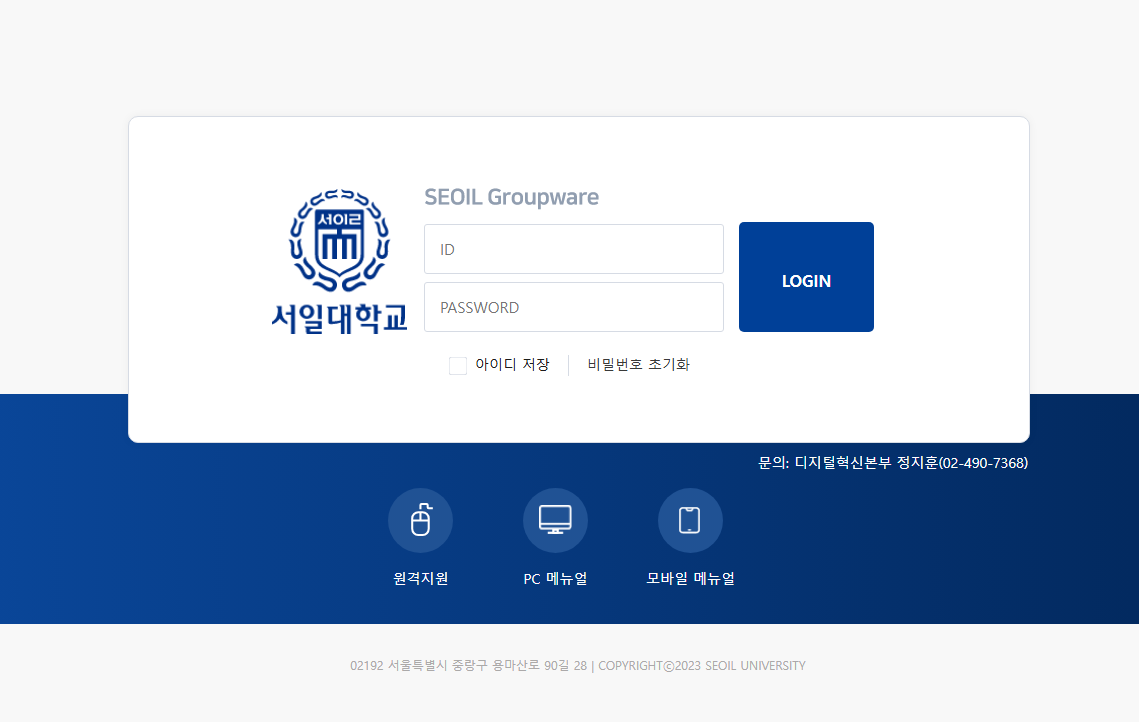Image resolution: width=1139 pixels, height=722 pixels.
Task: Click the PC 메뉴얼 label text
Action: tap(555, 577)
